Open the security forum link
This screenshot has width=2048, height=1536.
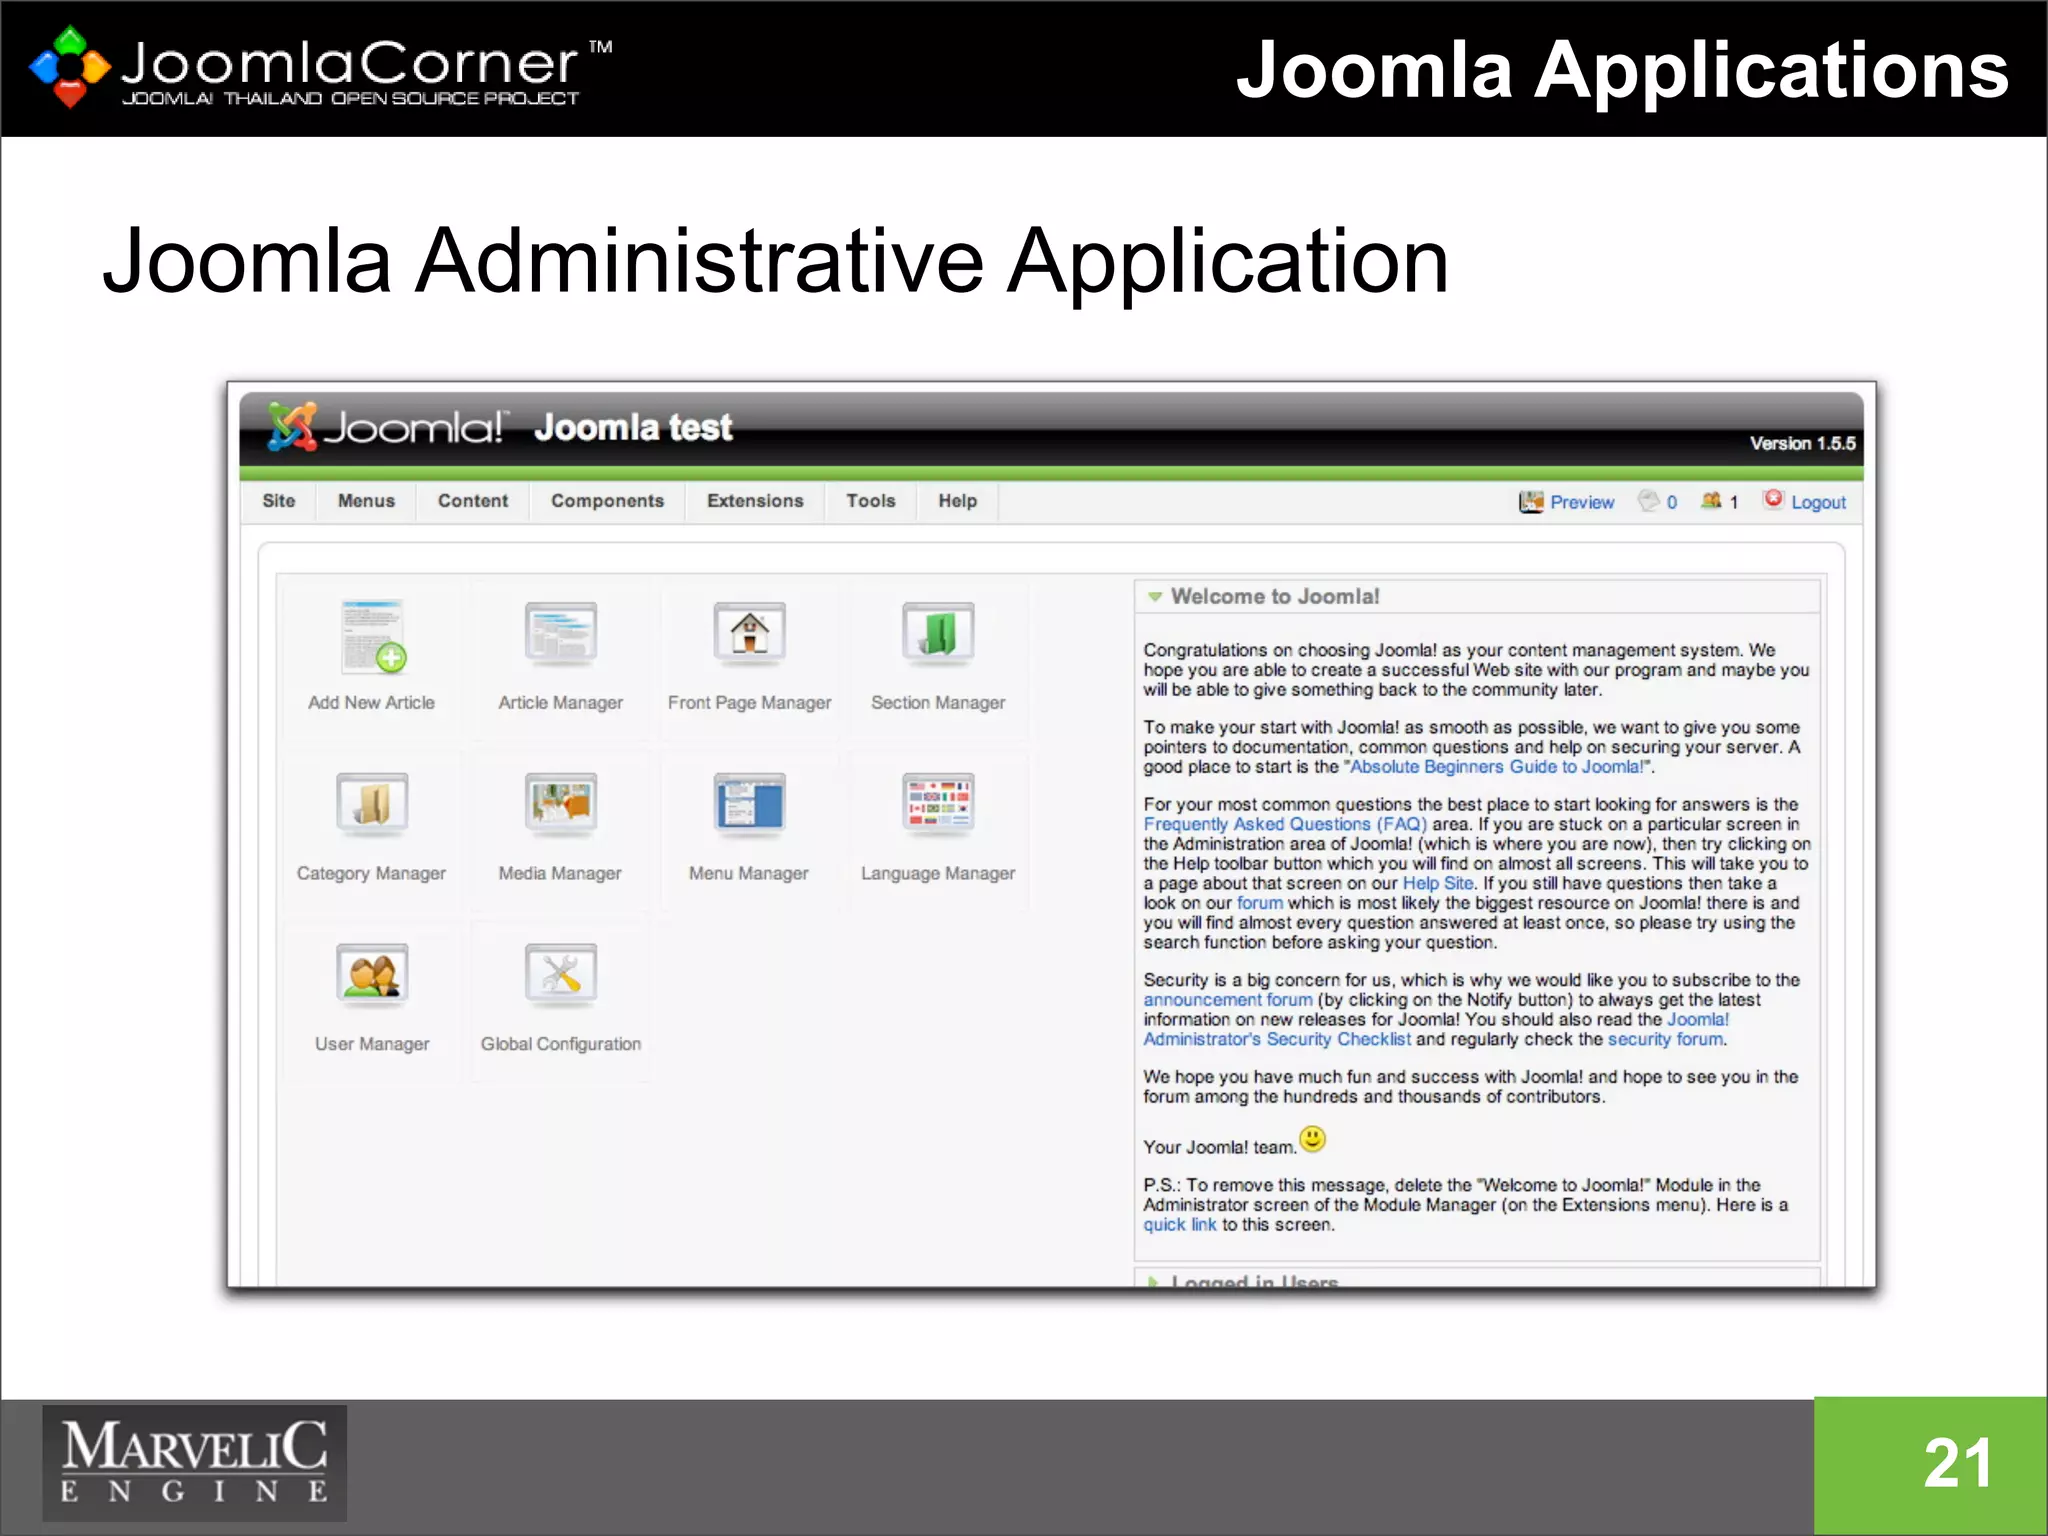click(1665, 1039)
